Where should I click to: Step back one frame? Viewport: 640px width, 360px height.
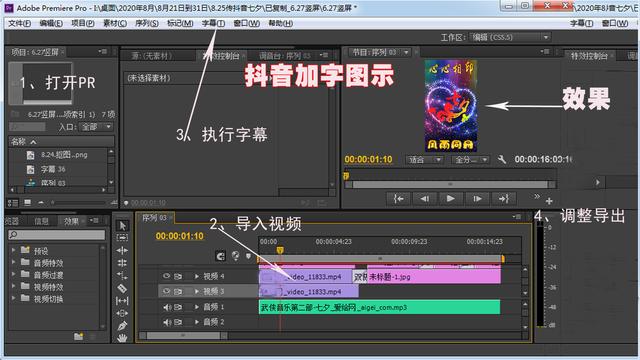(424, 199)
